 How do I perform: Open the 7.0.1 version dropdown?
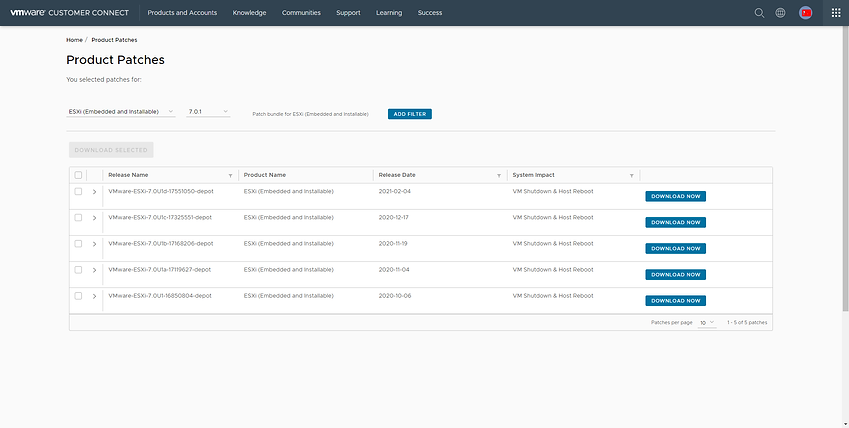click(x=208, y=112)
